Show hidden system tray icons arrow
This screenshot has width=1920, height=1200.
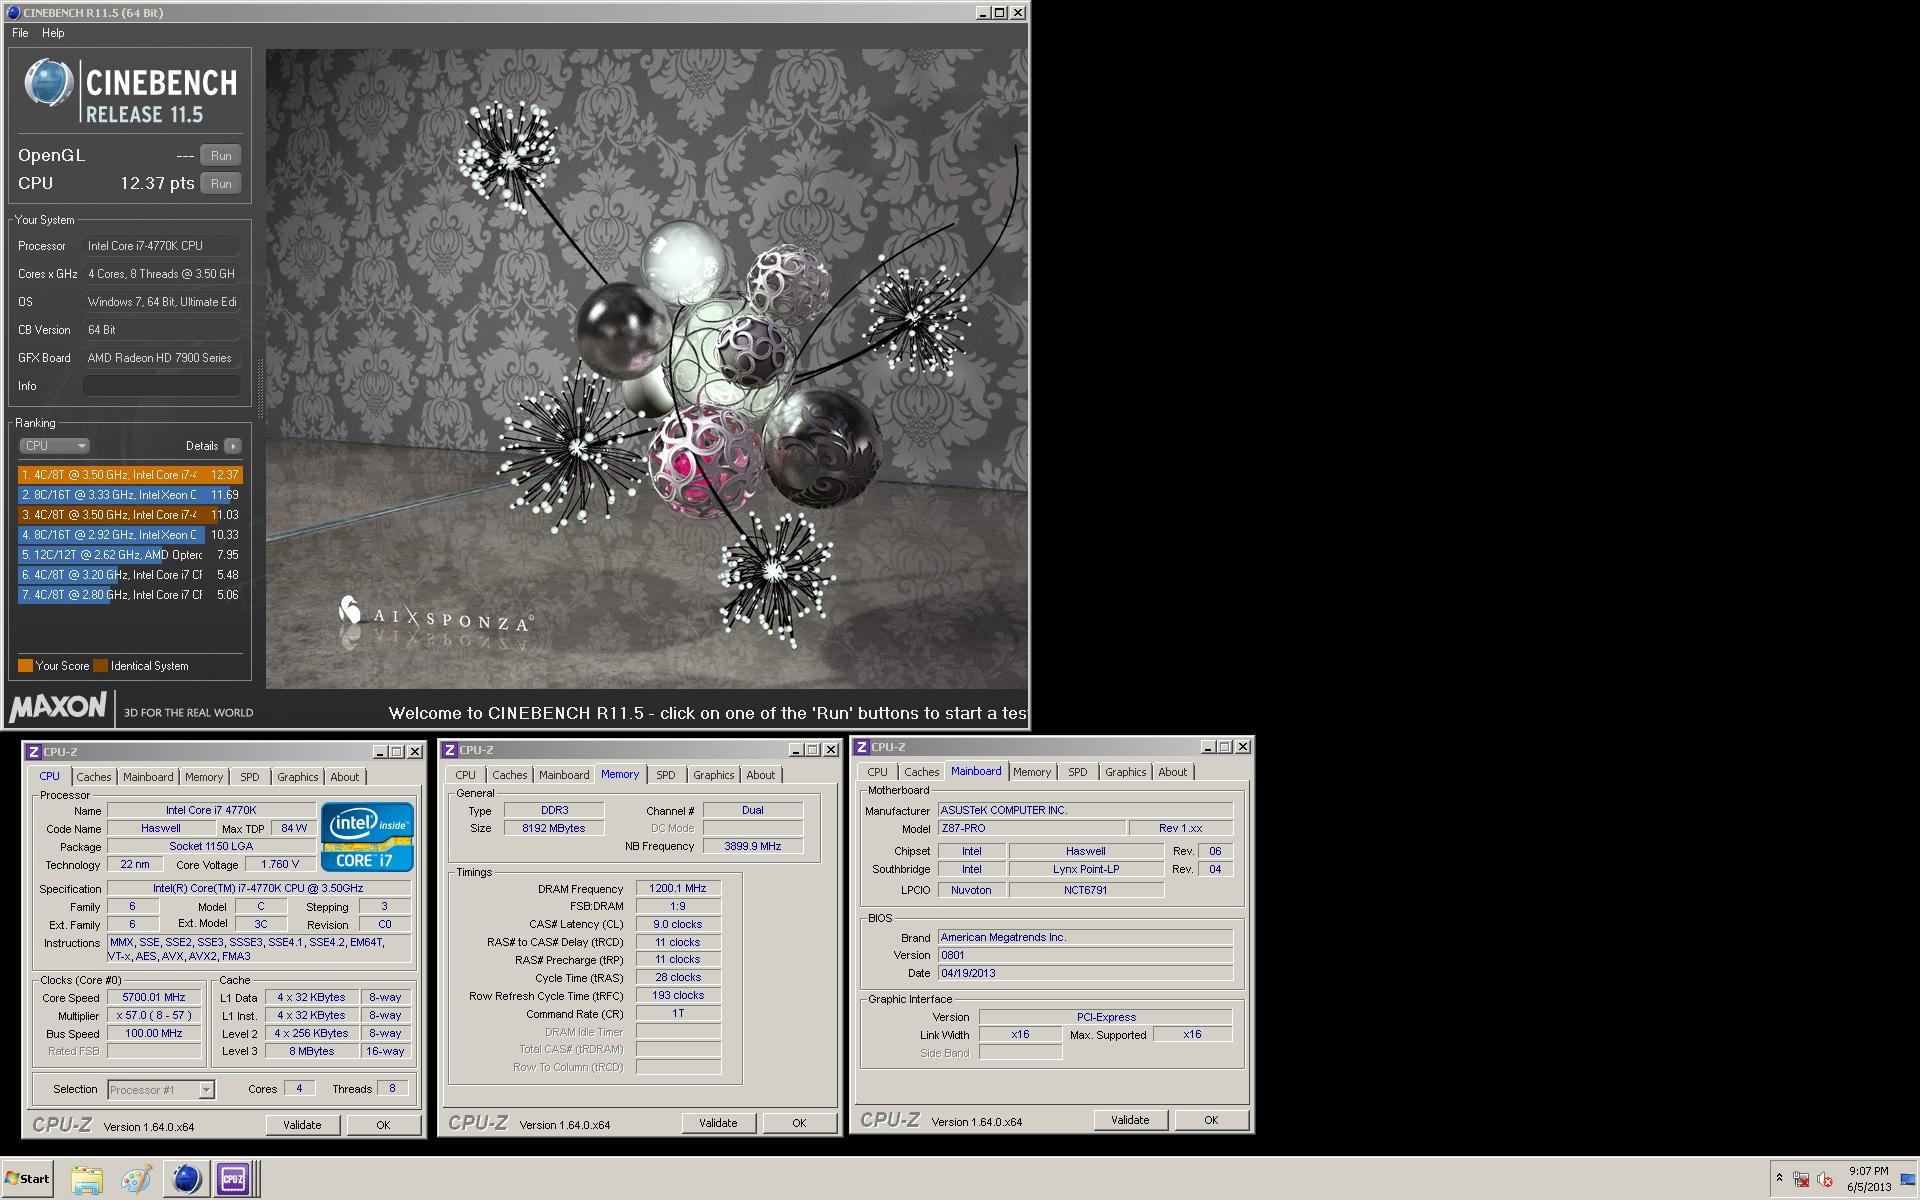click(x=1779, y=1178)
